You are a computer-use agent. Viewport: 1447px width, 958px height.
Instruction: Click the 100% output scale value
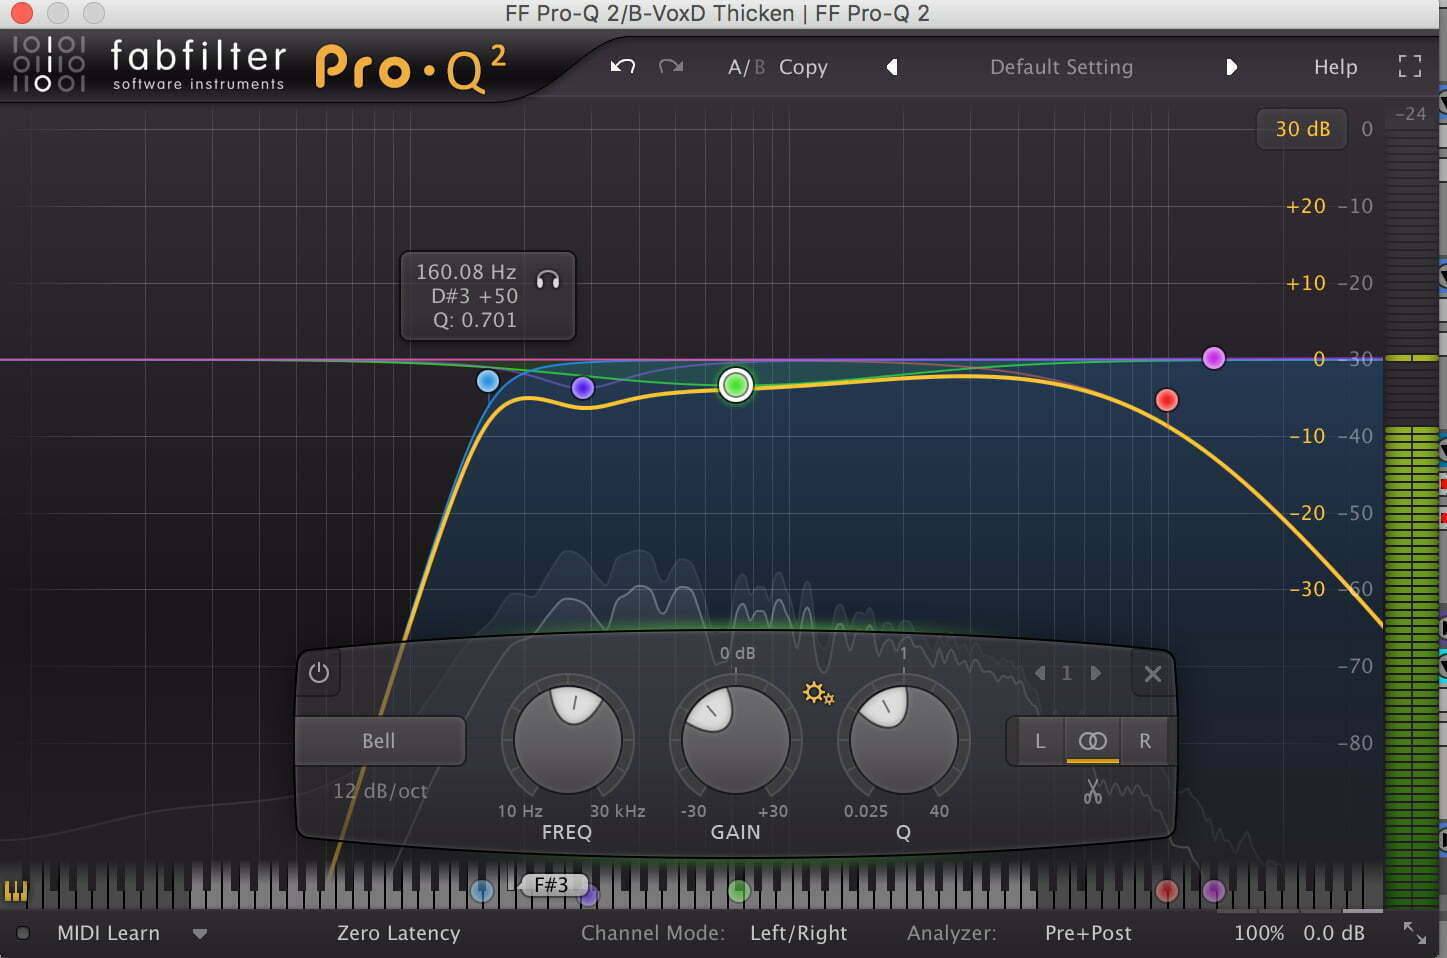tap(1258, 933)
